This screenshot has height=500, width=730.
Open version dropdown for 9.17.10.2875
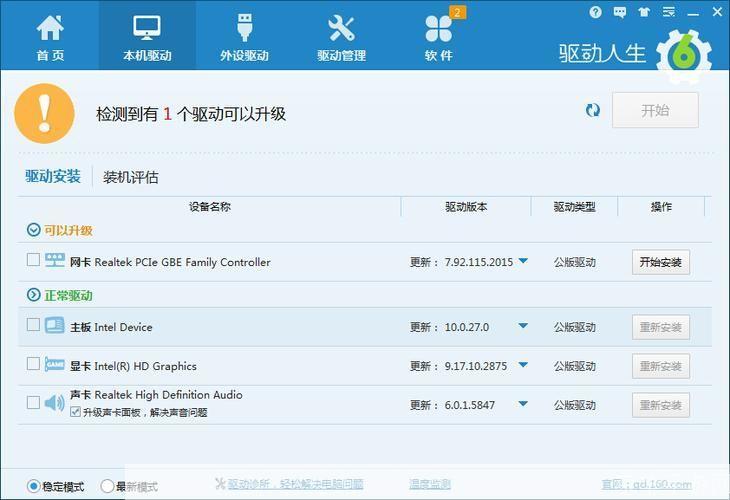523,365
